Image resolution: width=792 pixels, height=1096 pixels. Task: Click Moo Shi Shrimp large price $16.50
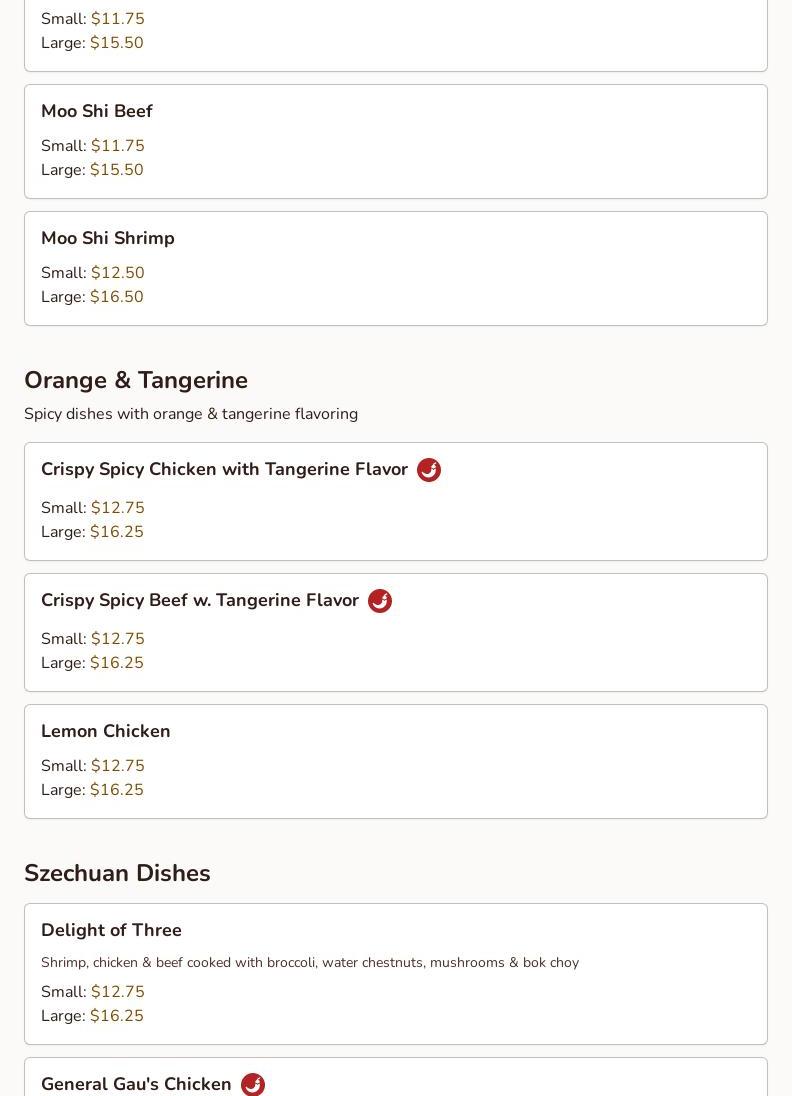pos(117,296)
